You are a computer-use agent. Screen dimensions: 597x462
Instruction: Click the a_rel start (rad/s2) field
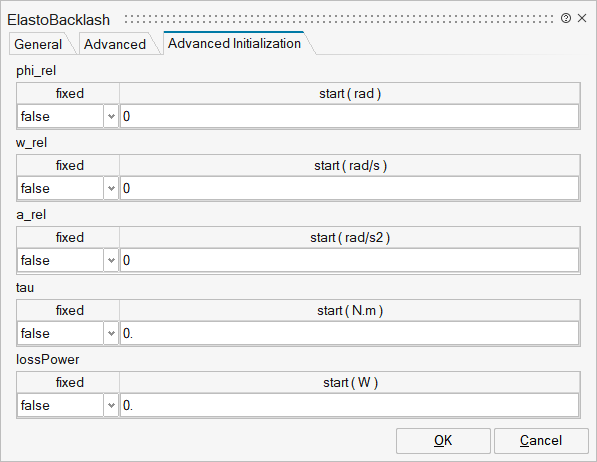tap(350, 260)
